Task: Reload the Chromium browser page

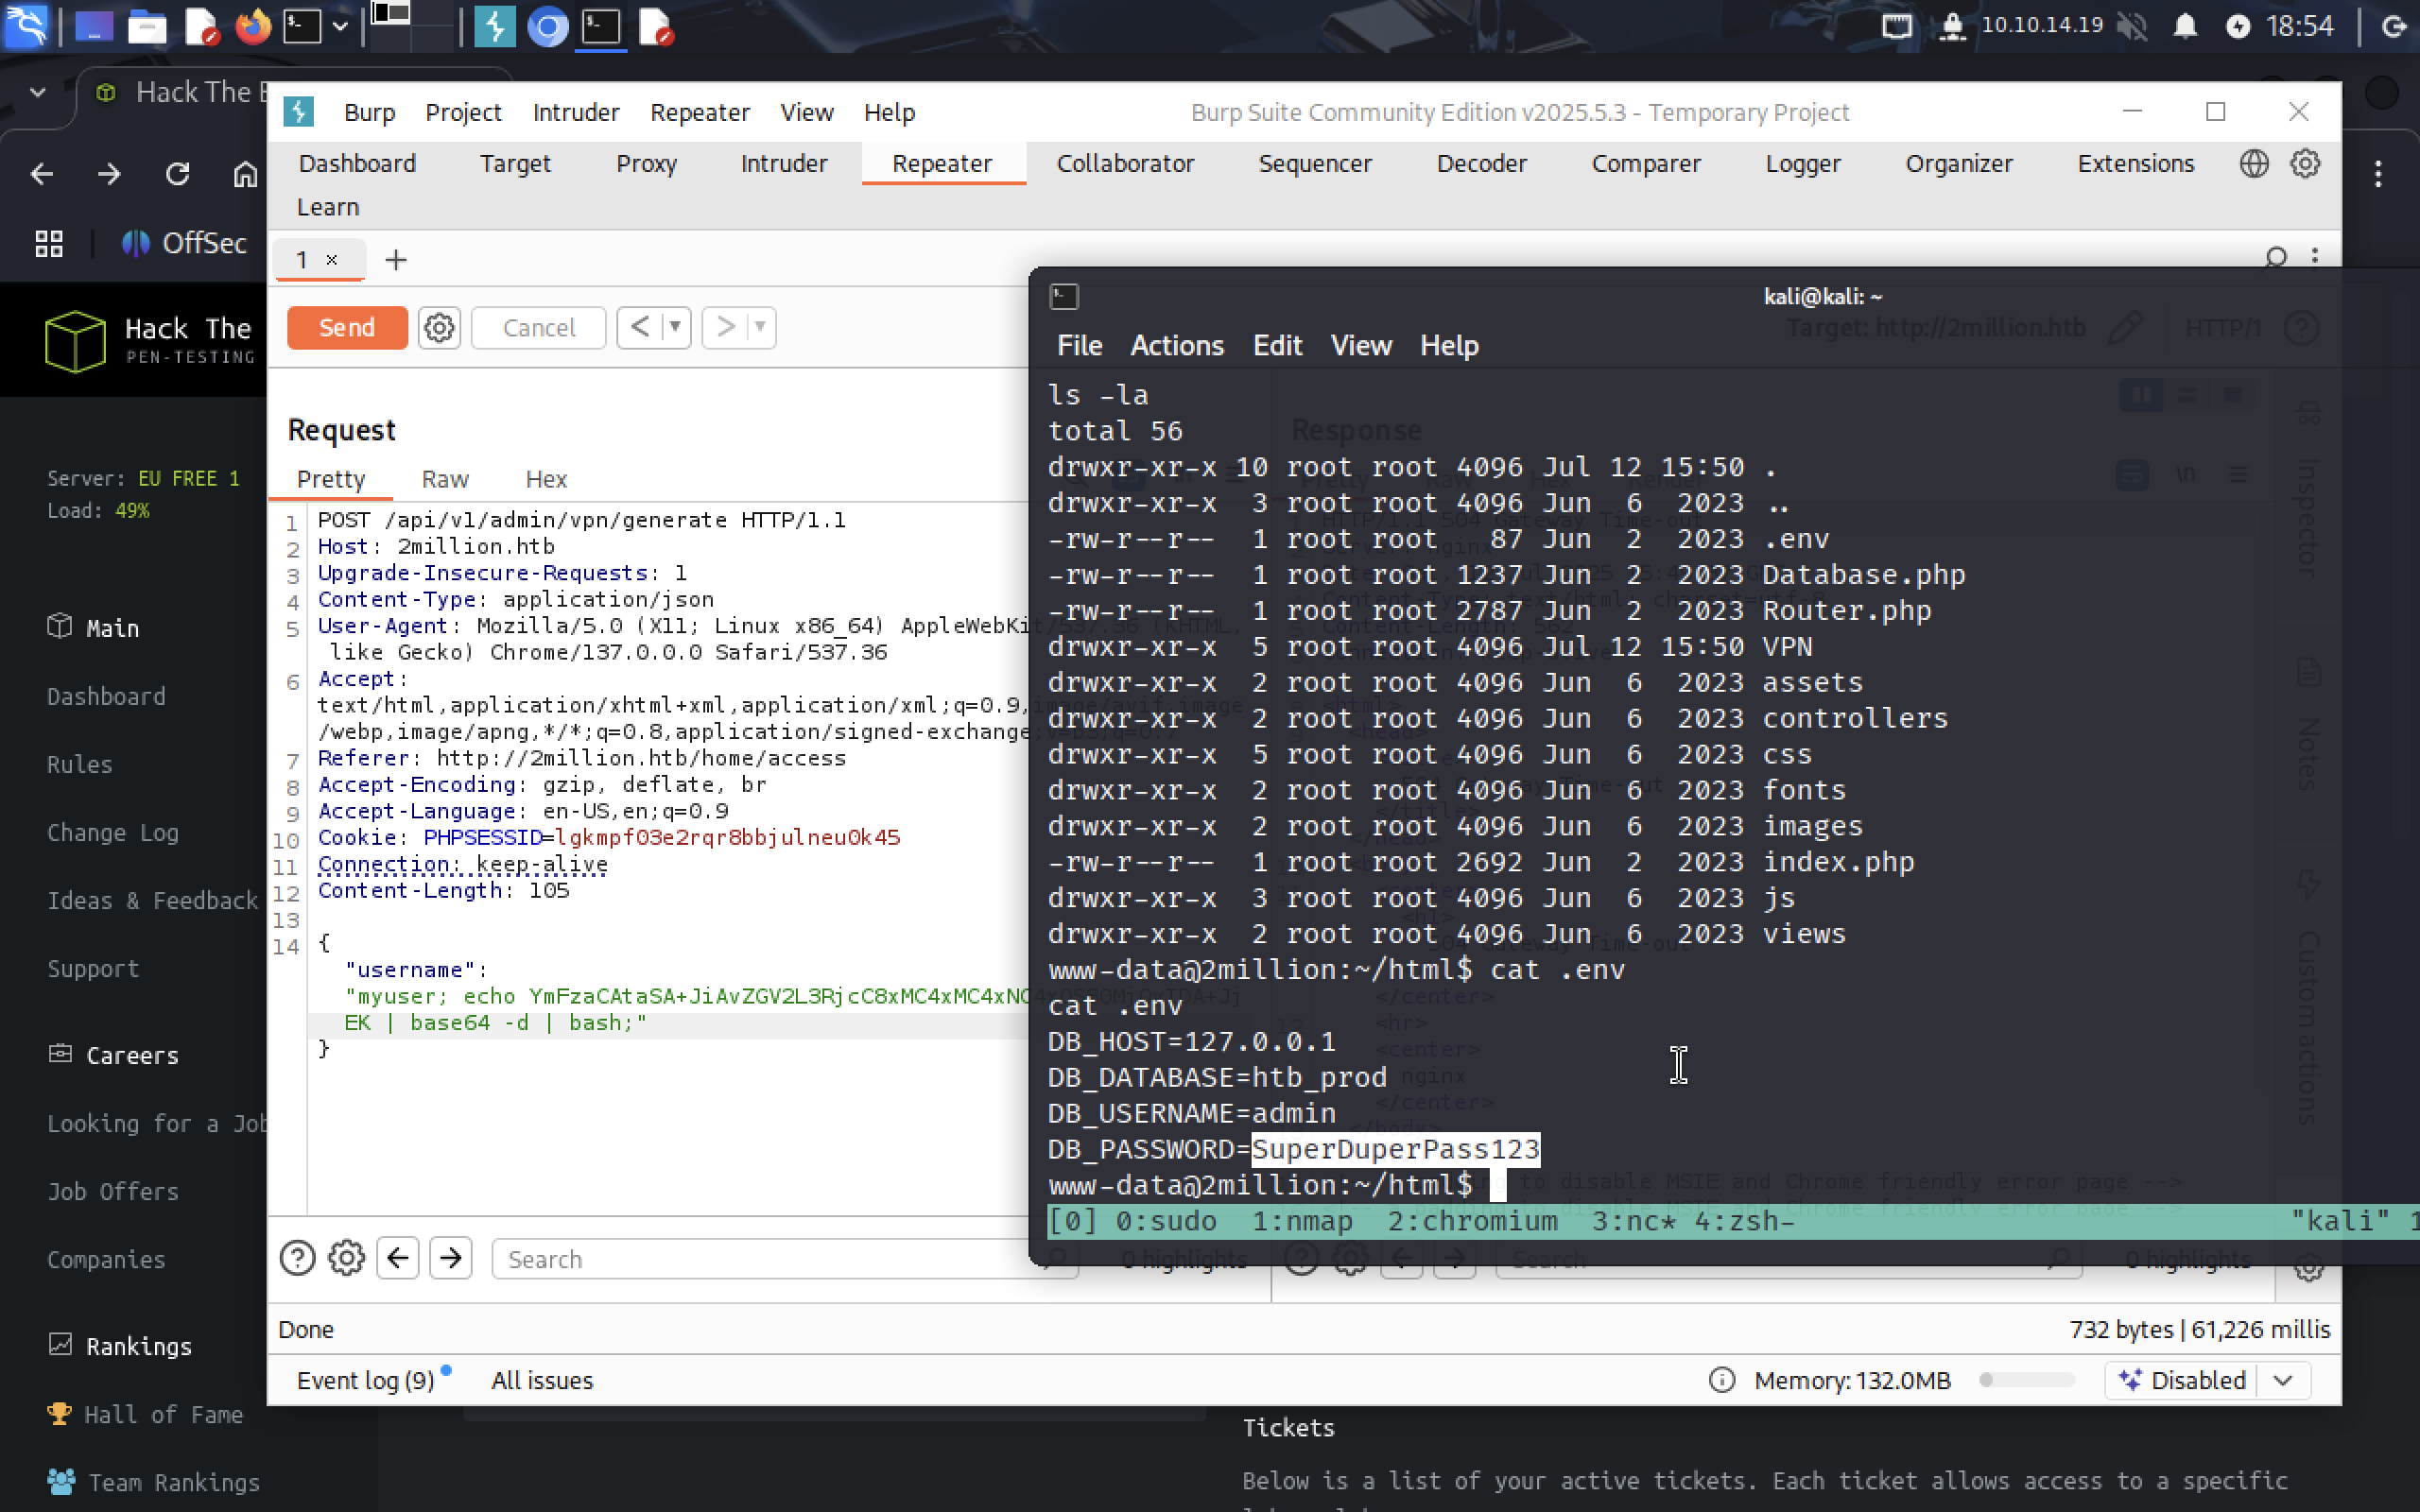Action: [x=178, y=174]
